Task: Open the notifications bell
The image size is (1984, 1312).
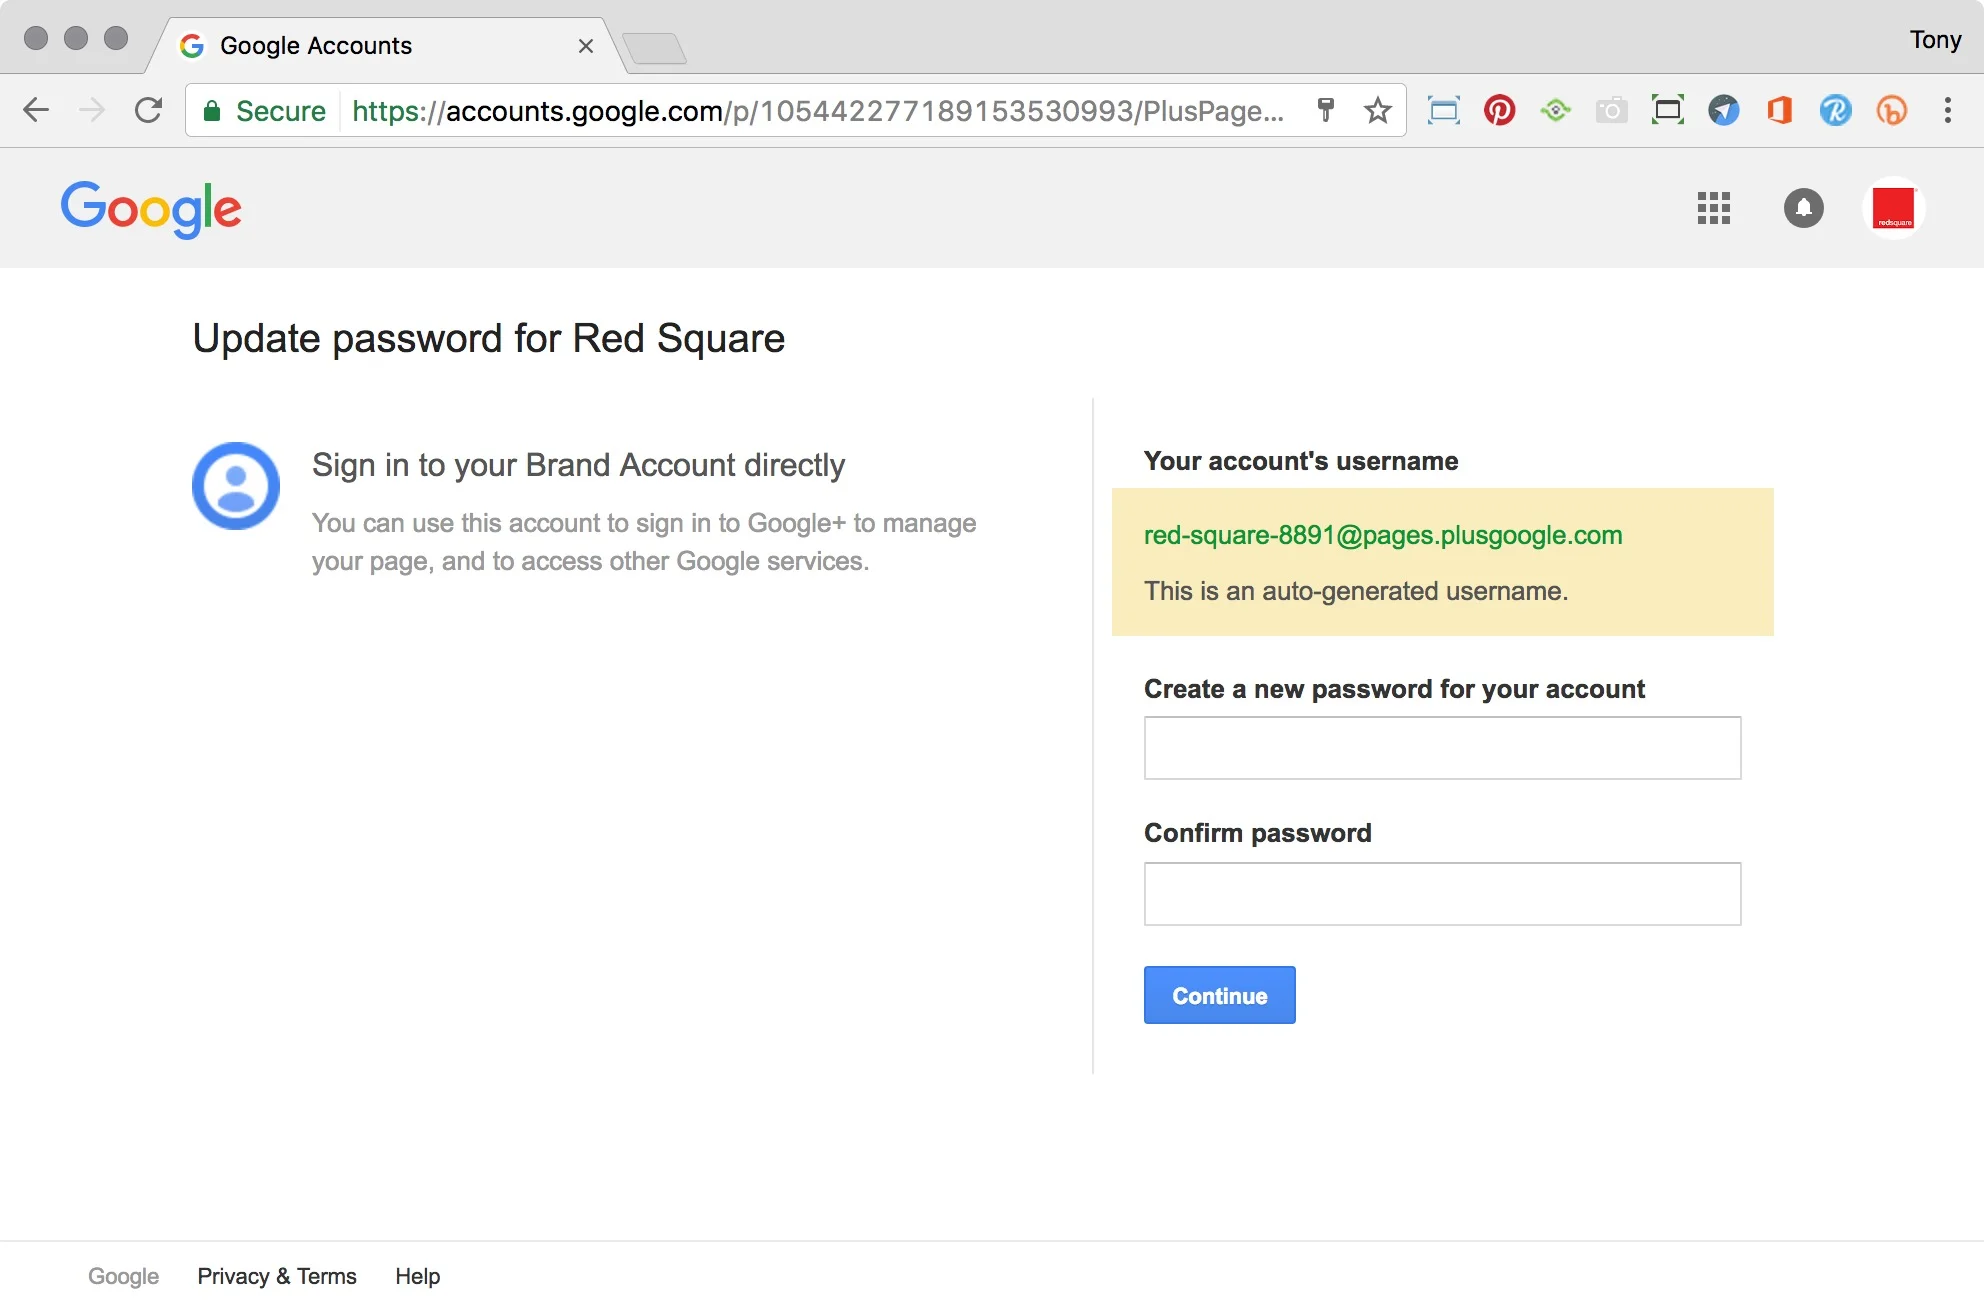Action: (1803, 208)
